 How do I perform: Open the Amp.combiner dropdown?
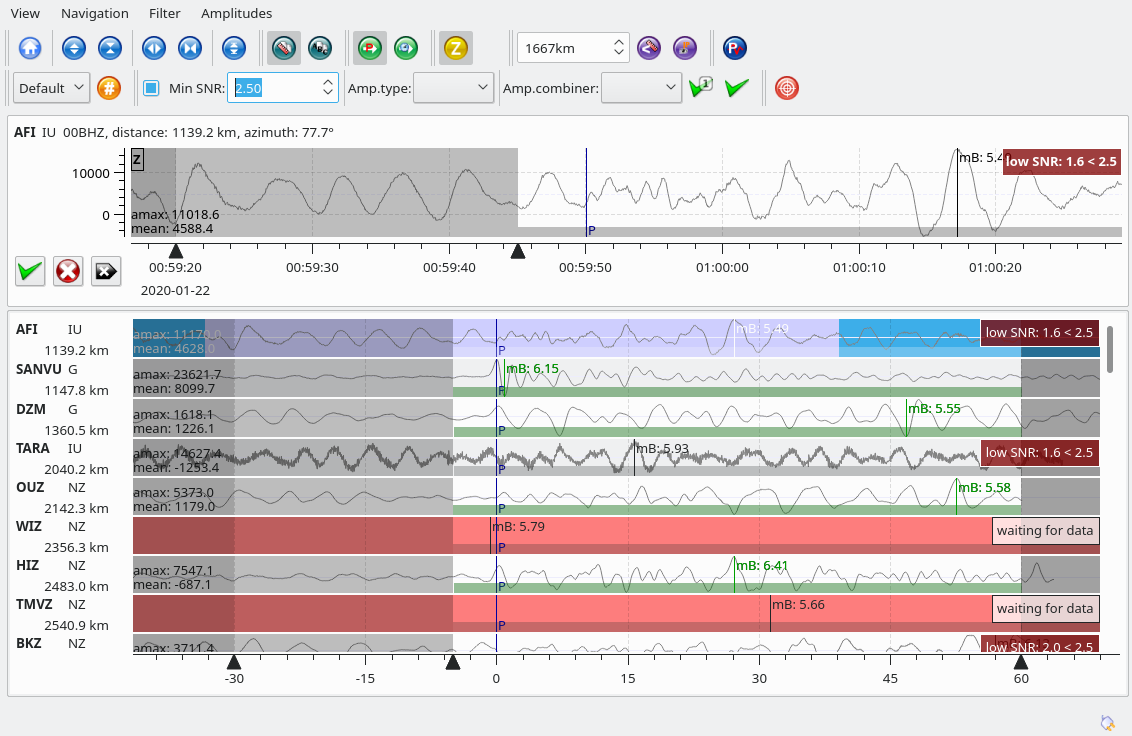pos(642,88)
